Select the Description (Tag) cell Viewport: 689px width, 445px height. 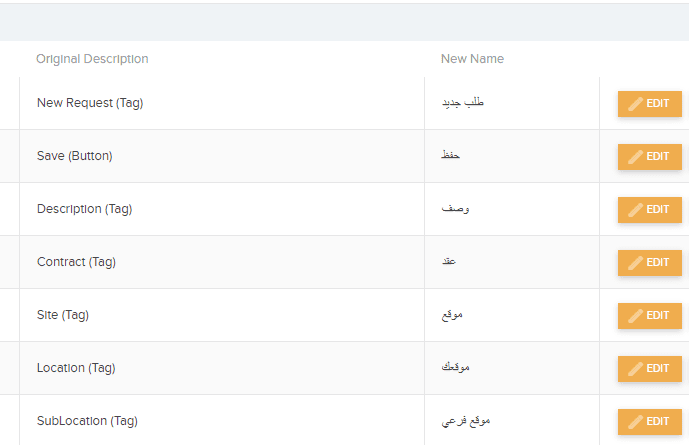(222, 209)
